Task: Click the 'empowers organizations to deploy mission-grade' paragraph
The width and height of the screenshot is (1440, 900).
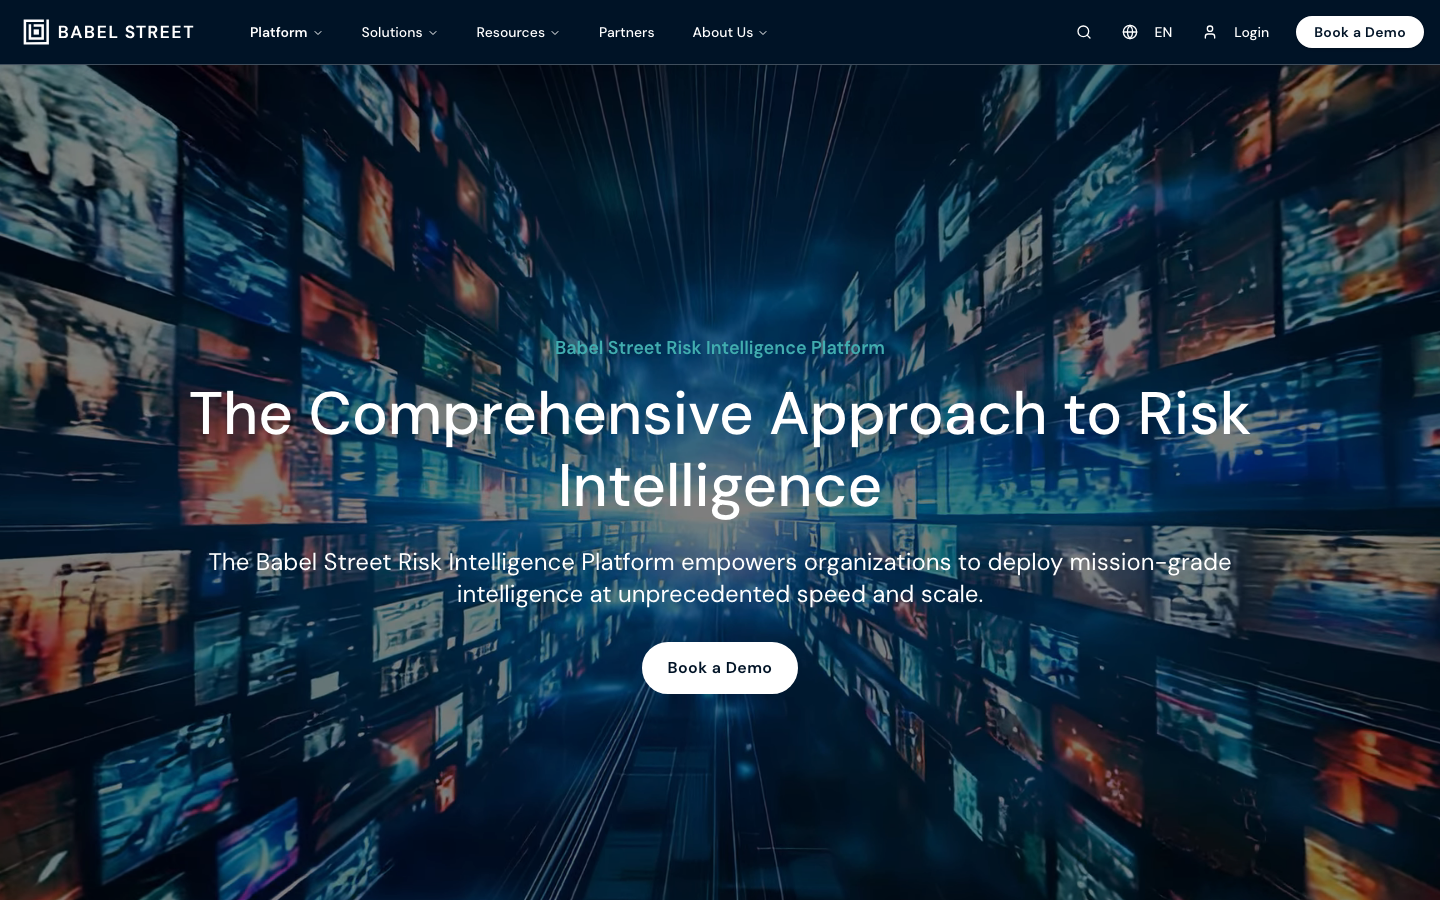Action: point(720,578)
